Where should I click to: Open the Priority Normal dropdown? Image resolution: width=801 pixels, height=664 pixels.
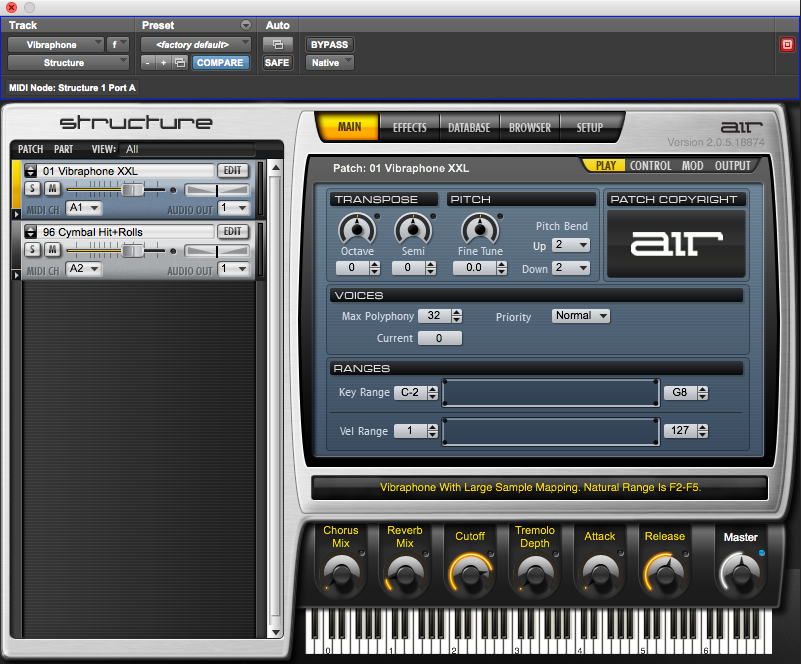pos(581,316)
